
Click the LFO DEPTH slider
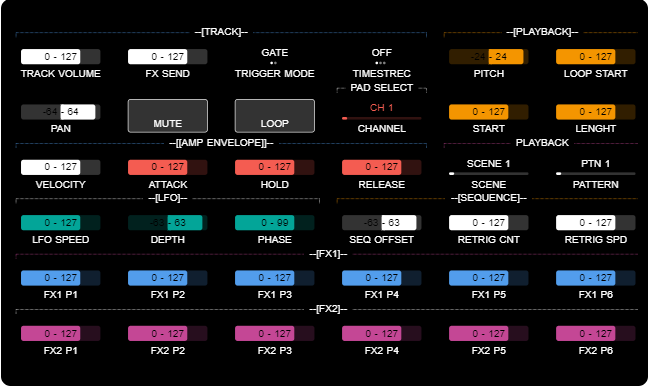click(x=167, y=222)
